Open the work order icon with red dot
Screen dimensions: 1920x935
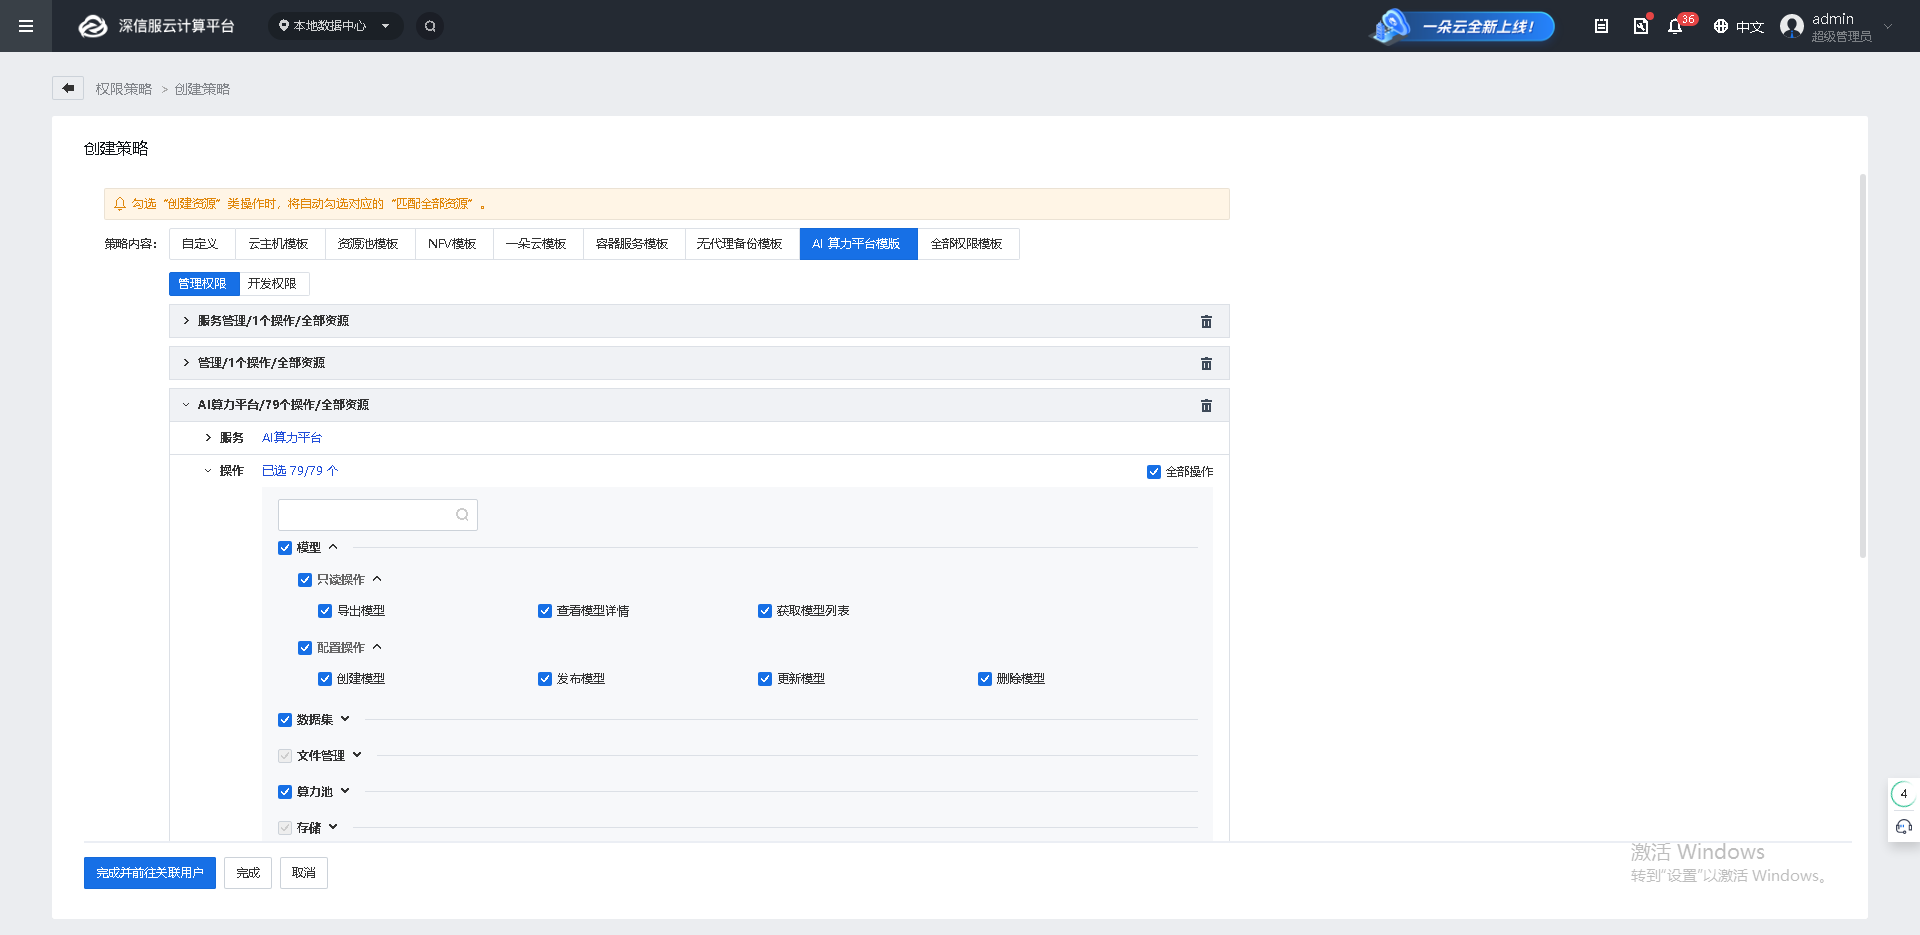pos(1641,26)
